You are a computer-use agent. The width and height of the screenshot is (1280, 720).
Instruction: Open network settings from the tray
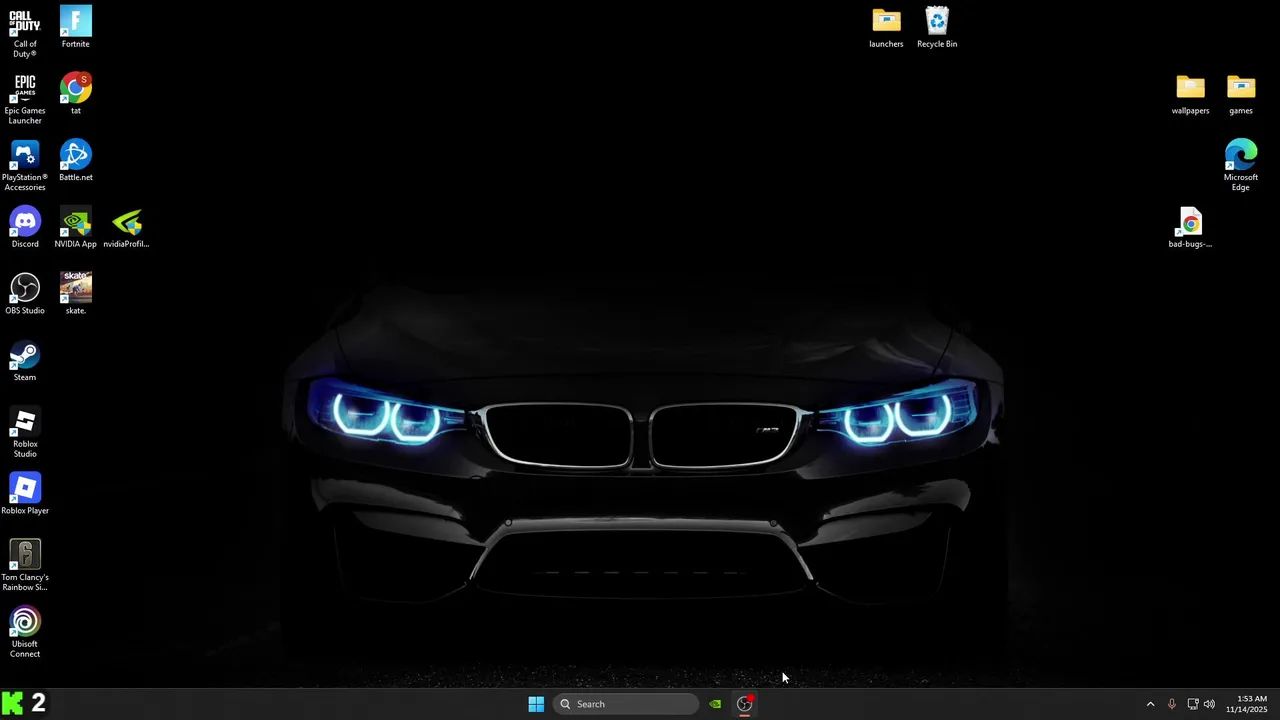[x=1193, y=704]
